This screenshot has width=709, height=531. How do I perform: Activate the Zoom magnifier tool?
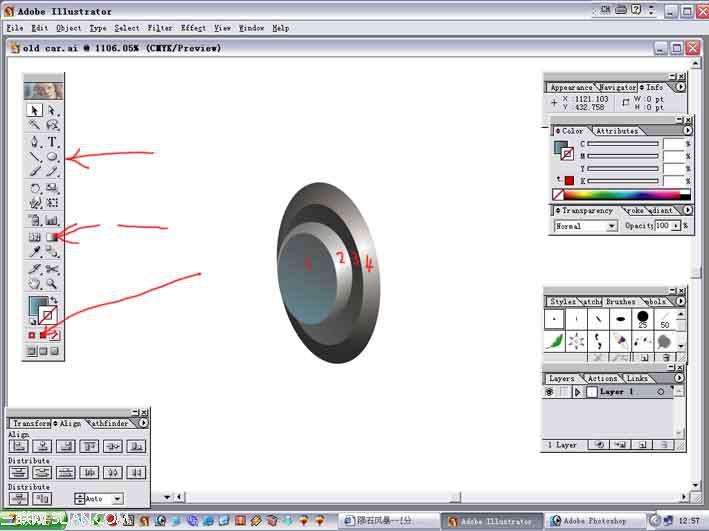click(52, 284)
